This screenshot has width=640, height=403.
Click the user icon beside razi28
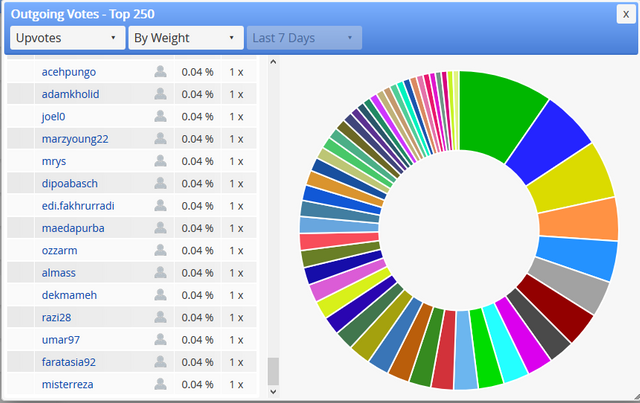coord(160,317)
